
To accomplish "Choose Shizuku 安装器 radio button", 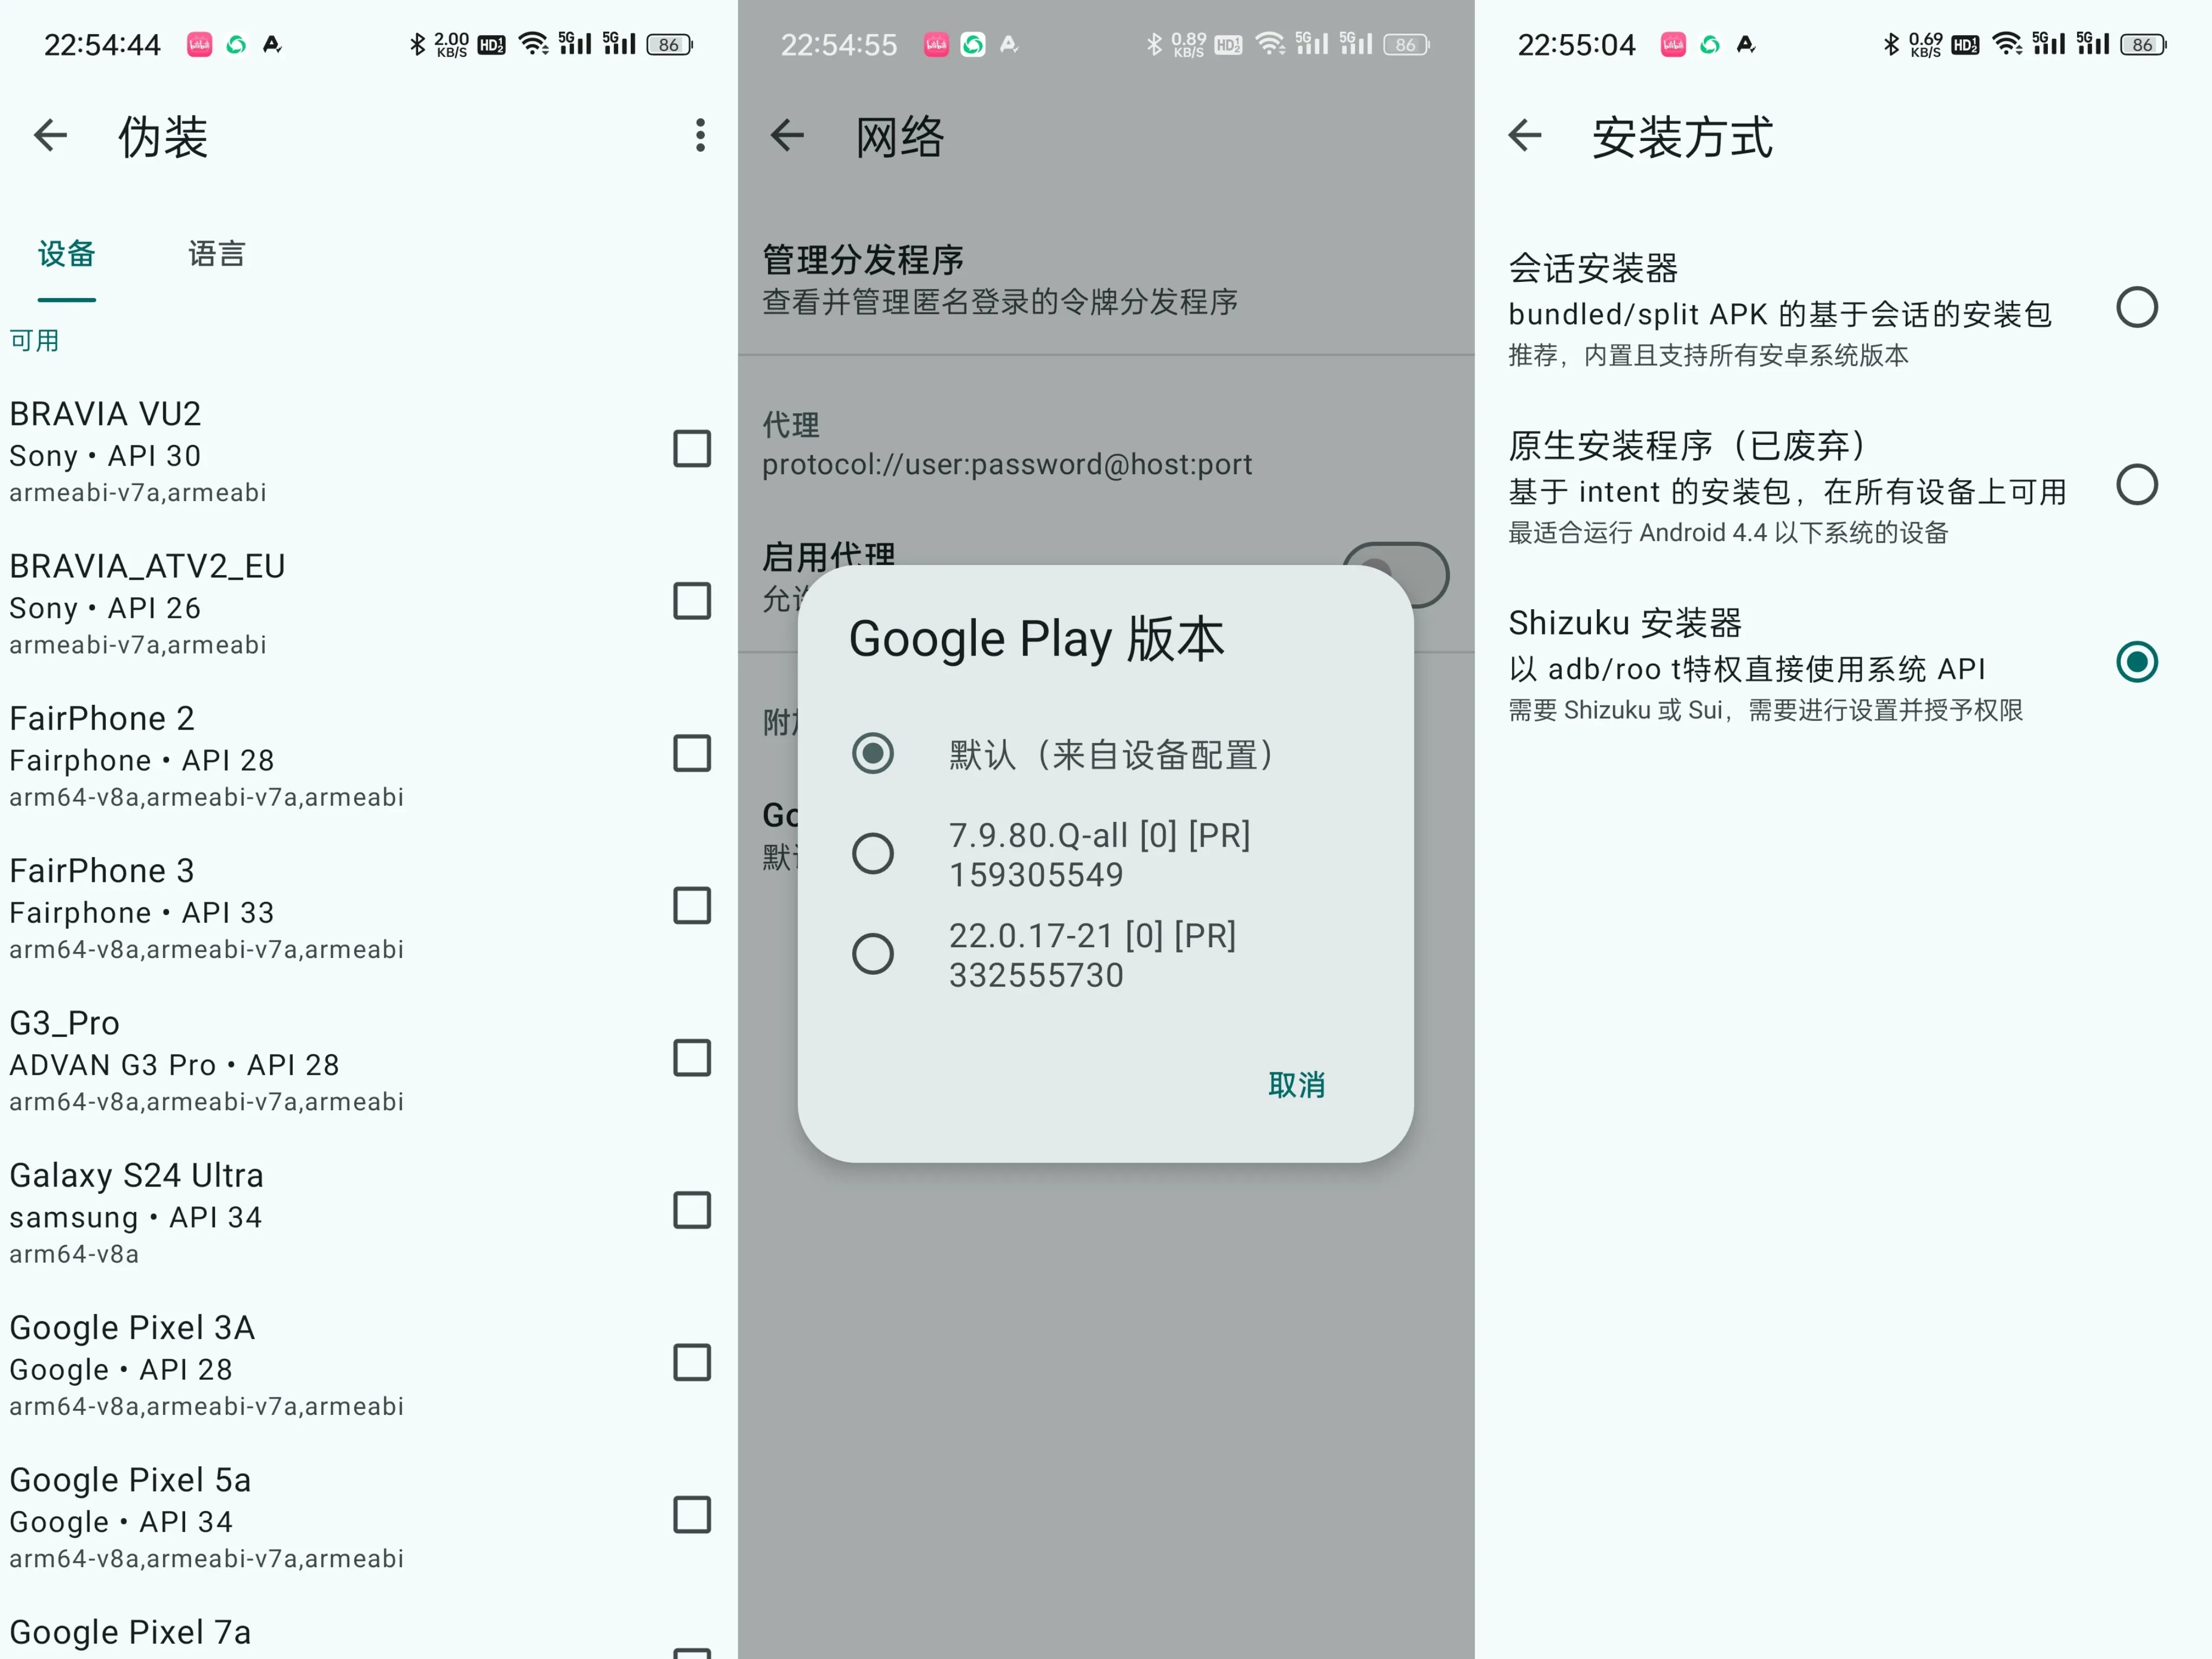I will coord(2137,662).
